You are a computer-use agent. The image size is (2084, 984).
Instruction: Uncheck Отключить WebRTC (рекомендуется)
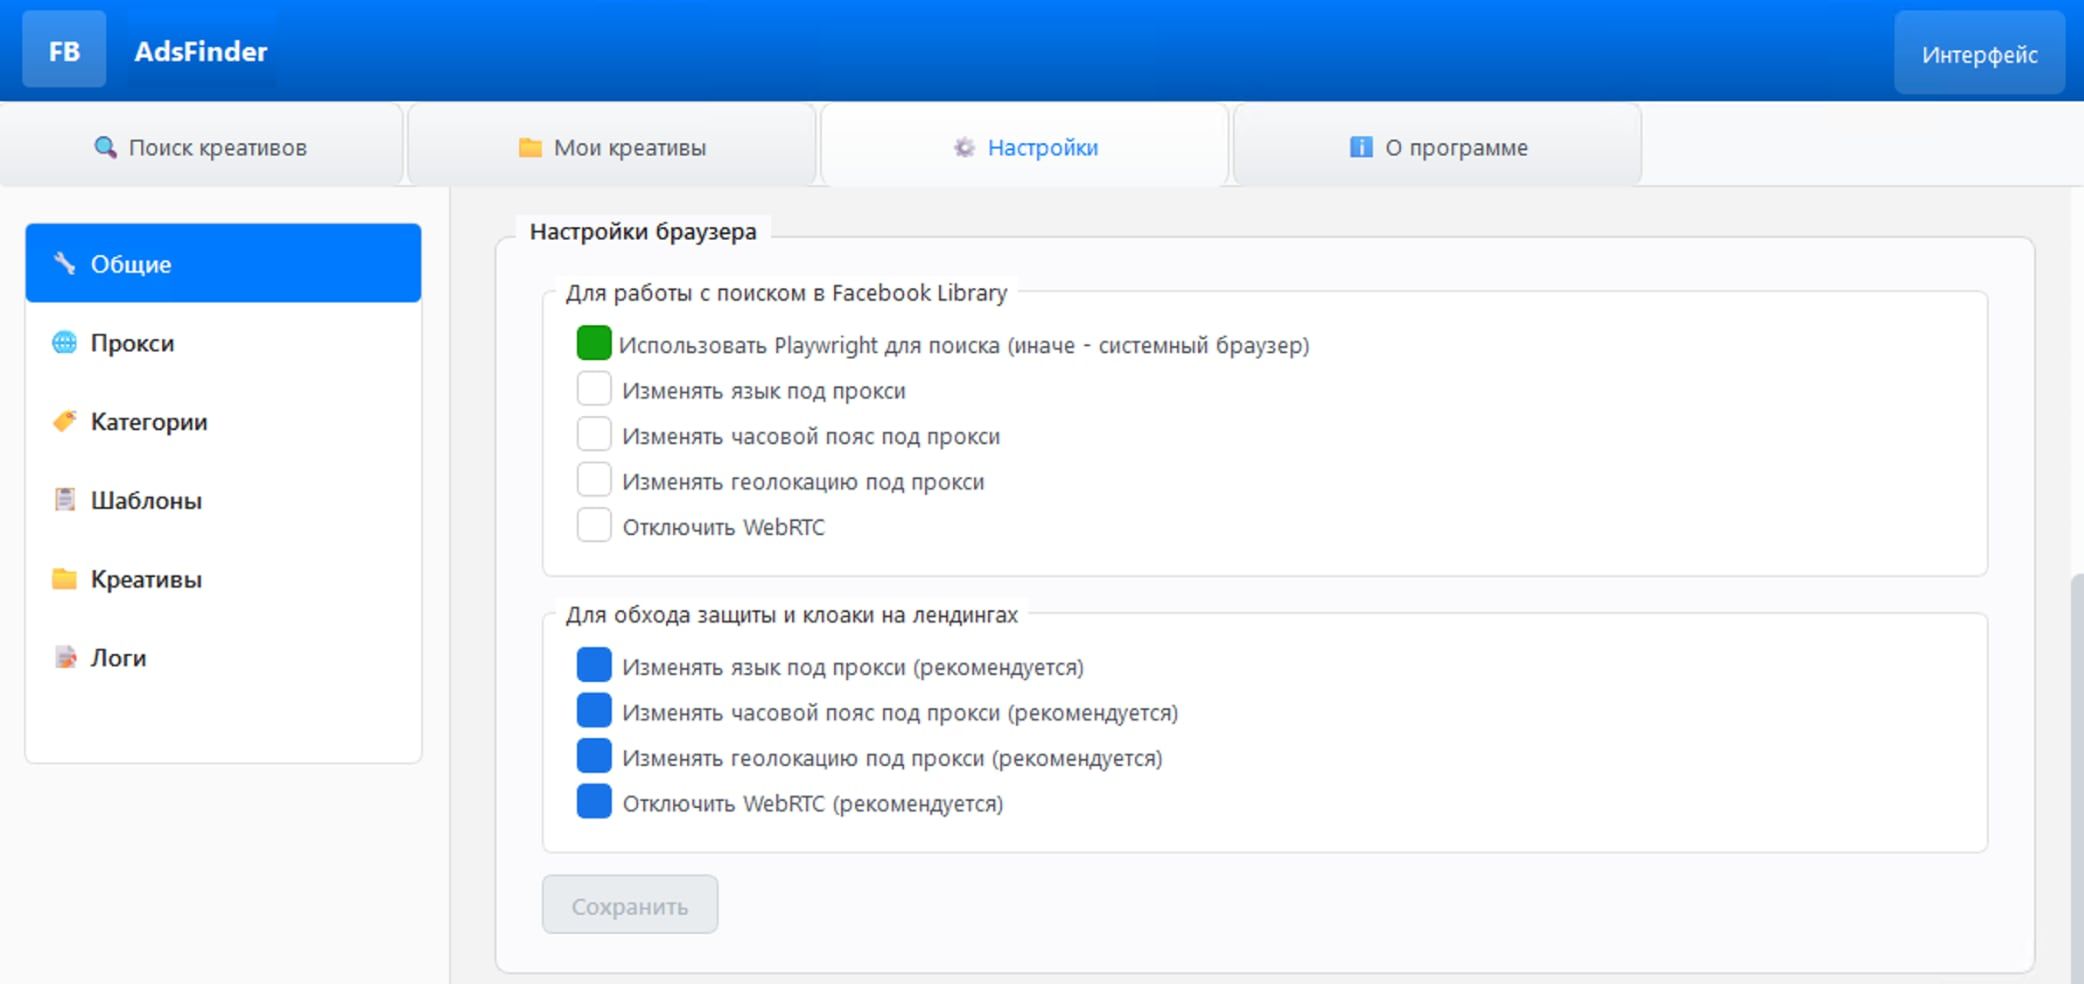tap(594, 802)
